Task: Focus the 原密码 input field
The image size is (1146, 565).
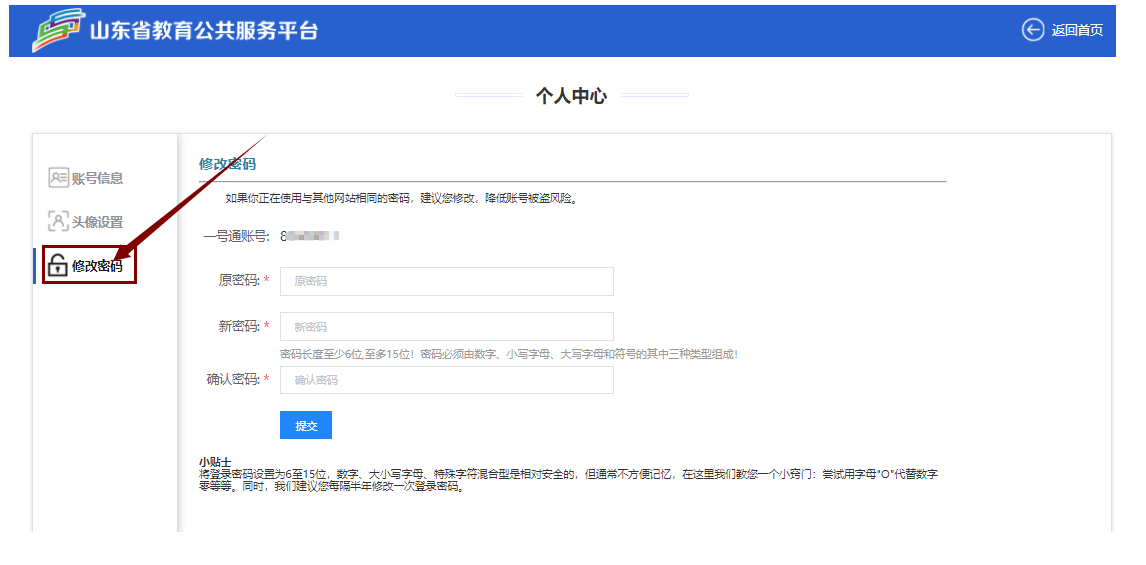Action: (x=446, y=282)
